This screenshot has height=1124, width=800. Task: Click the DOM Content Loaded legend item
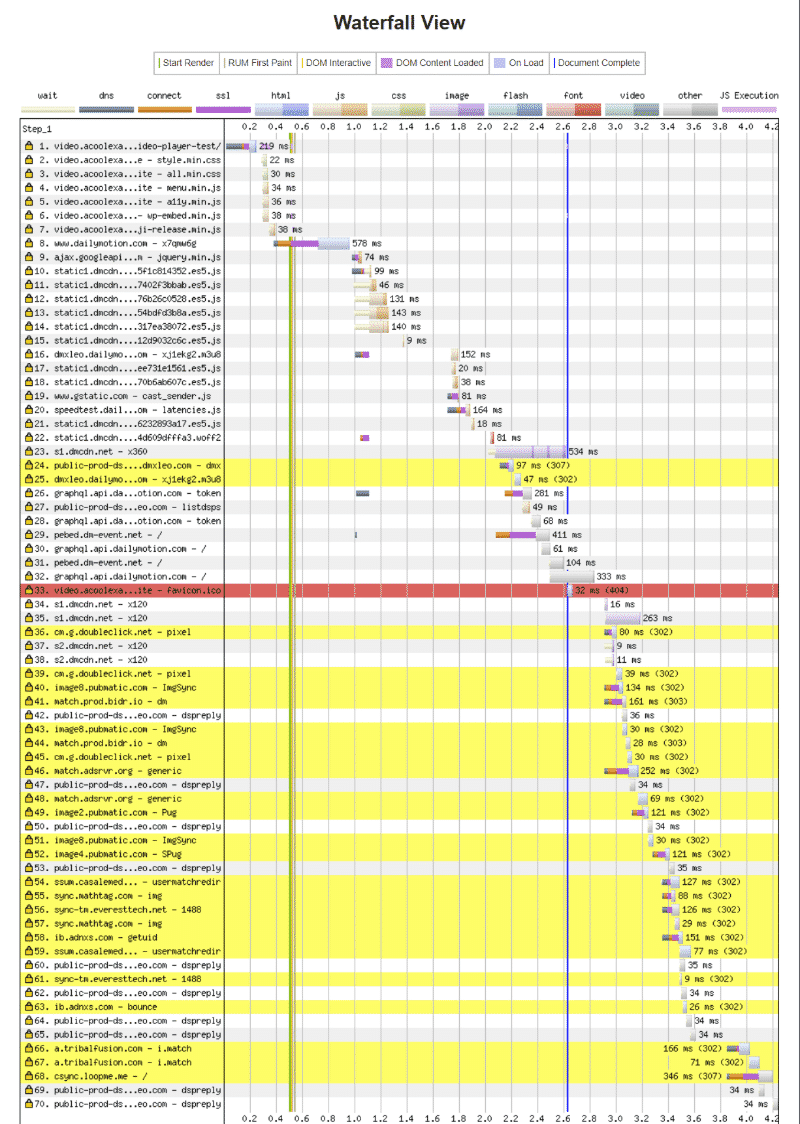pos(431,63)
